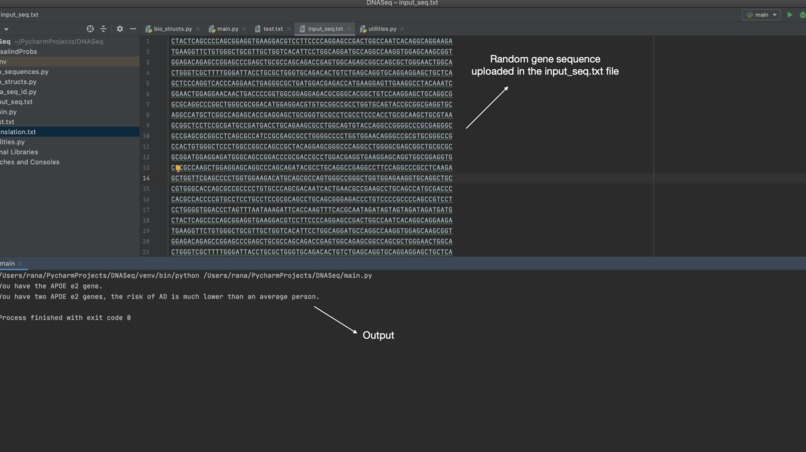Click sequence line 8 starting AGGCCATGCTCG
This screenshot has width=806, height=452.
pyautogui.click(x=312, y=115)
